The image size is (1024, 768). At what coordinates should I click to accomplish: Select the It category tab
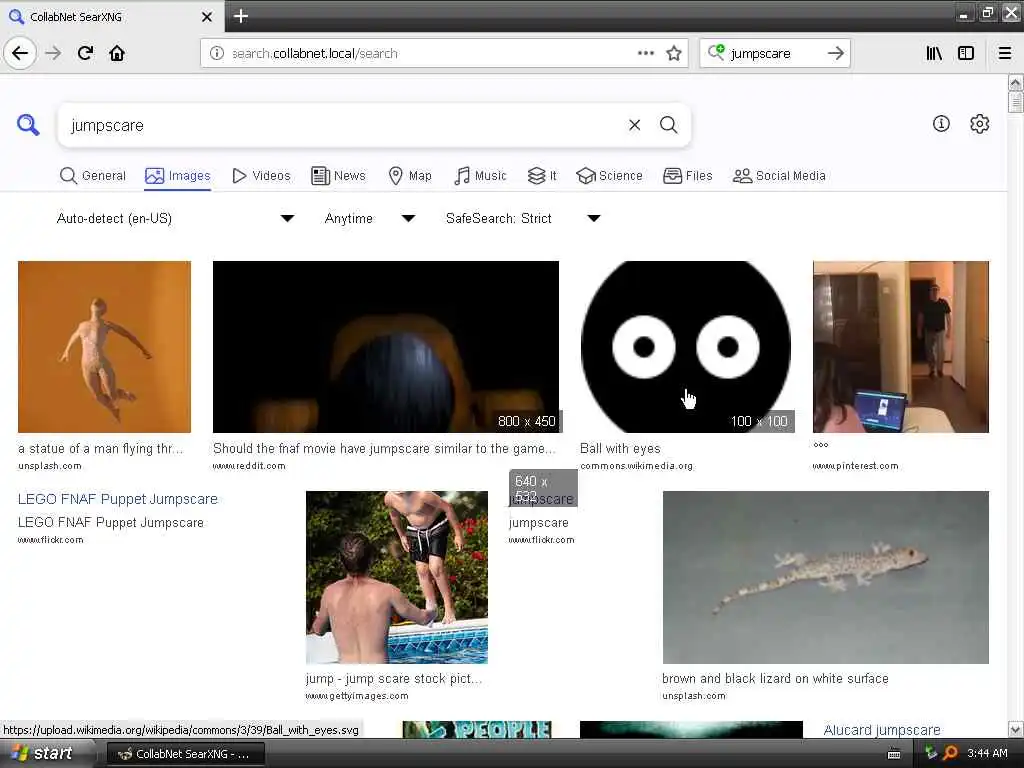click(542, 176)
